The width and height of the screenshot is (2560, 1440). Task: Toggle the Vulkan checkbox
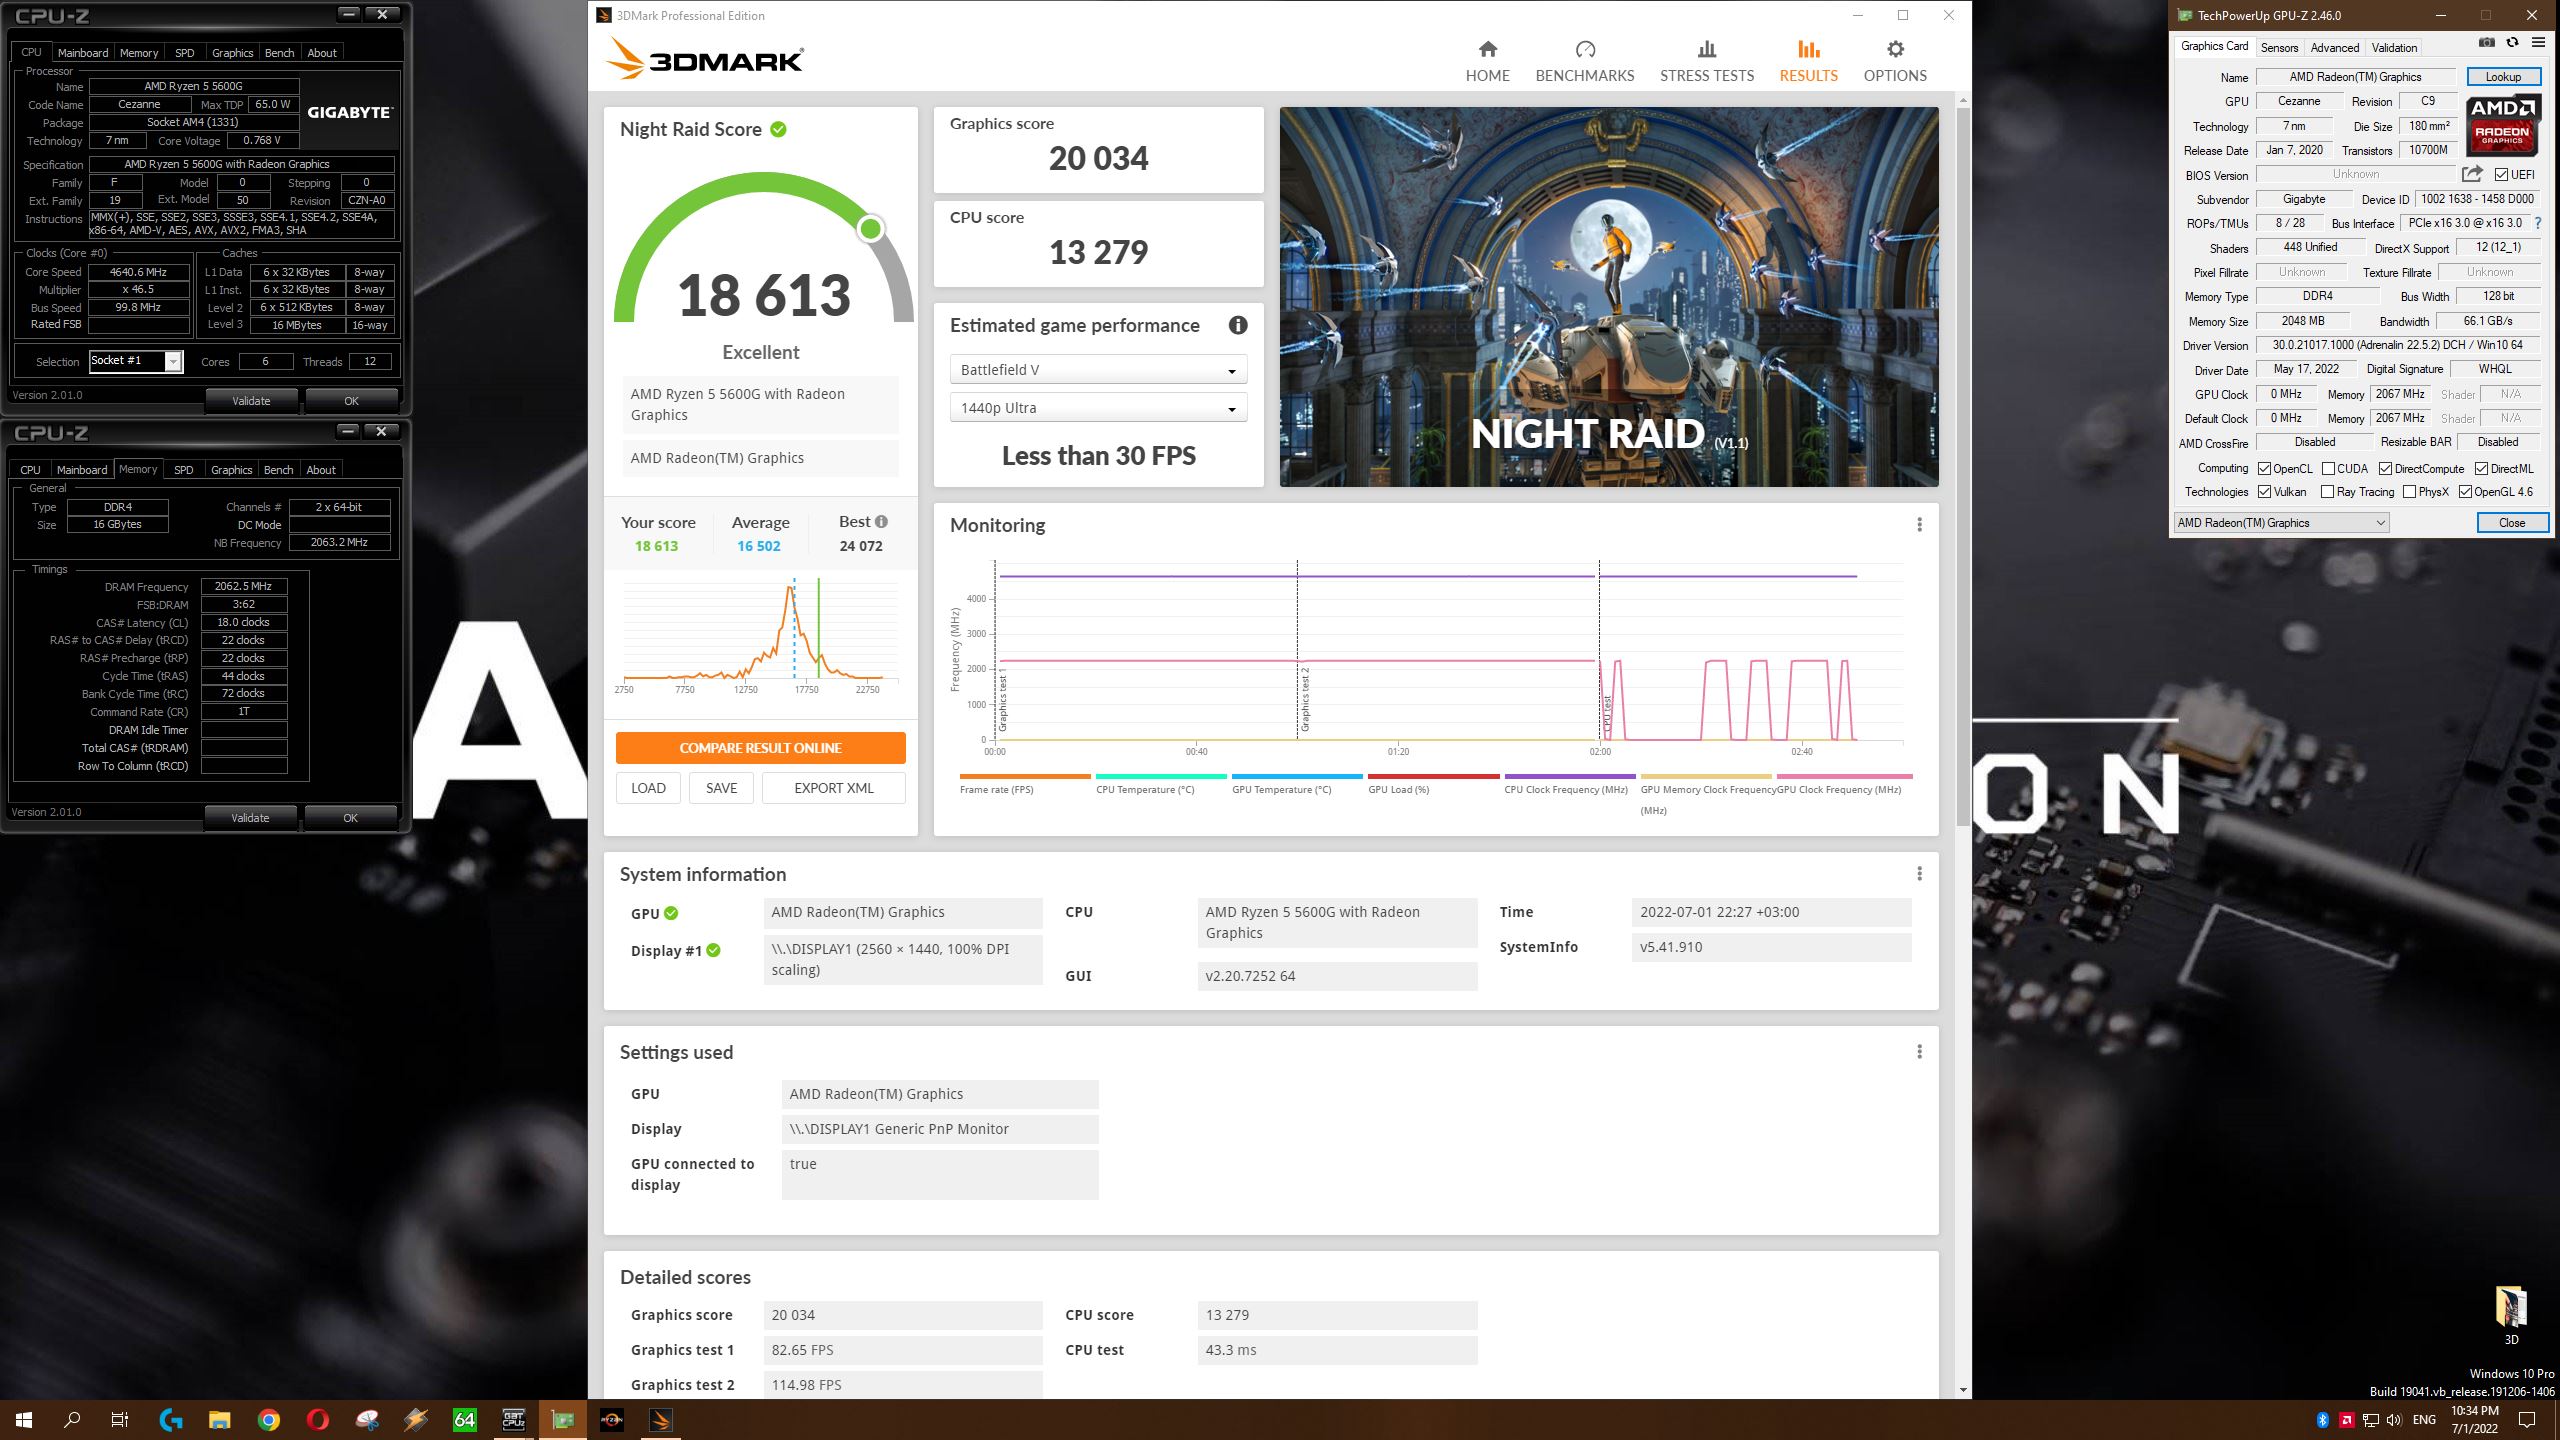pos(2264,492)
